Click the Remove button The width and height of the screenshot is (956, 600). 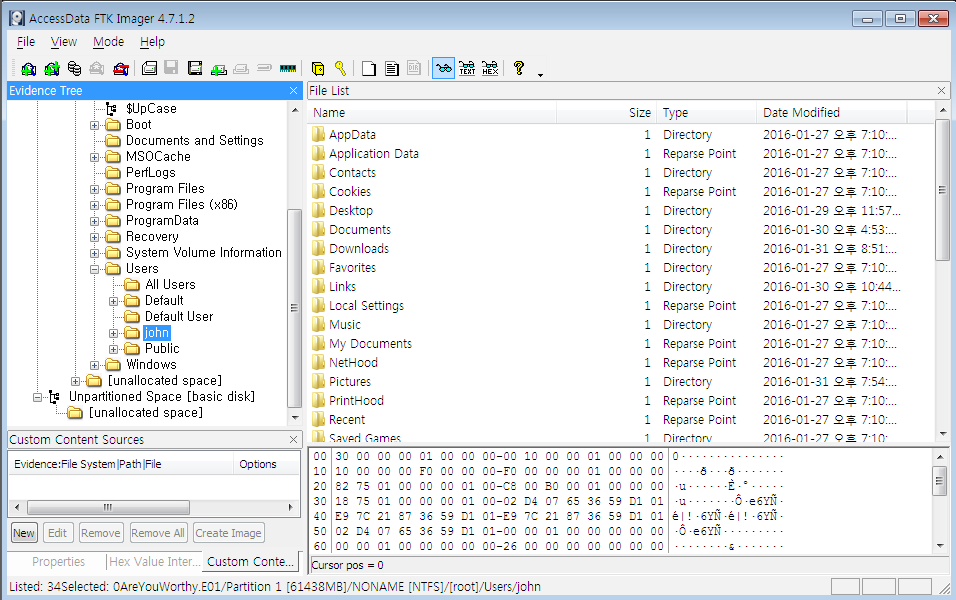101,533
